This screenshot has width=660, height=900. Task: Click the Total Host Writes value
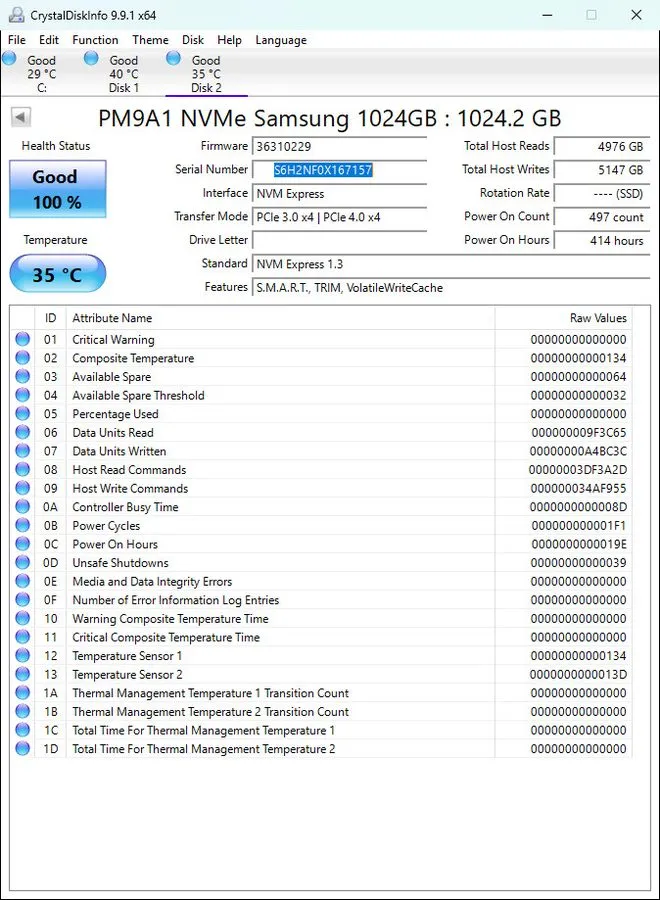[602, 170]
